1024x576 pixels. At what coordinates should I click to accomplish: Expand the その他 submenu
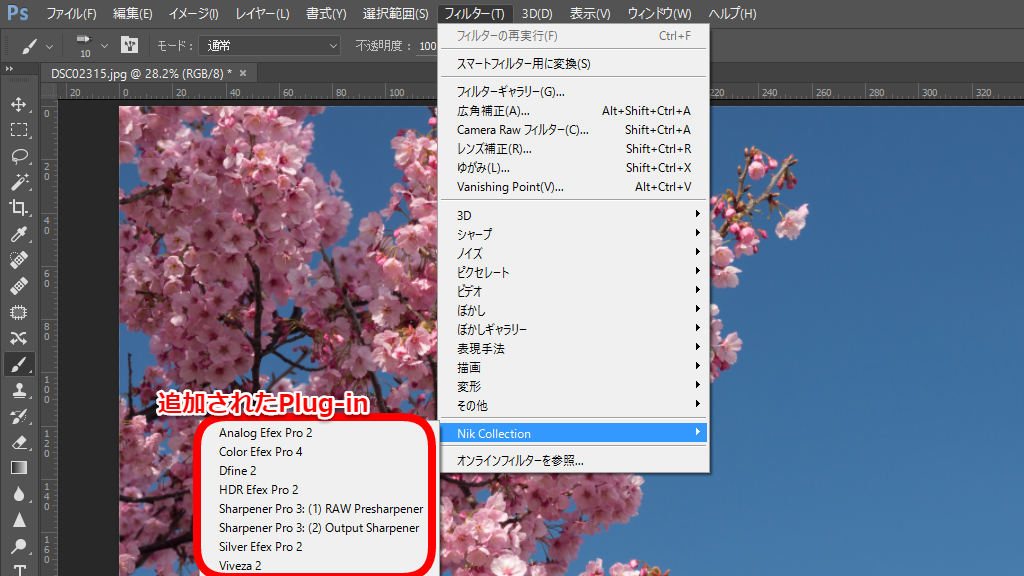[573, 405]
